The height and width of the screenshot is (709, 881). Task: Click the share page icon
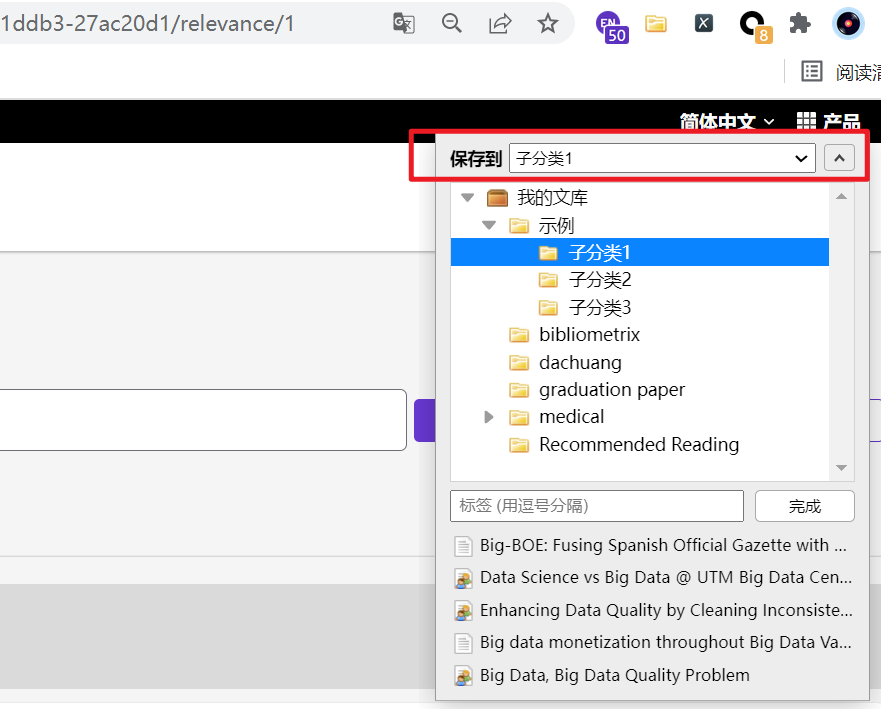point(499,24)
